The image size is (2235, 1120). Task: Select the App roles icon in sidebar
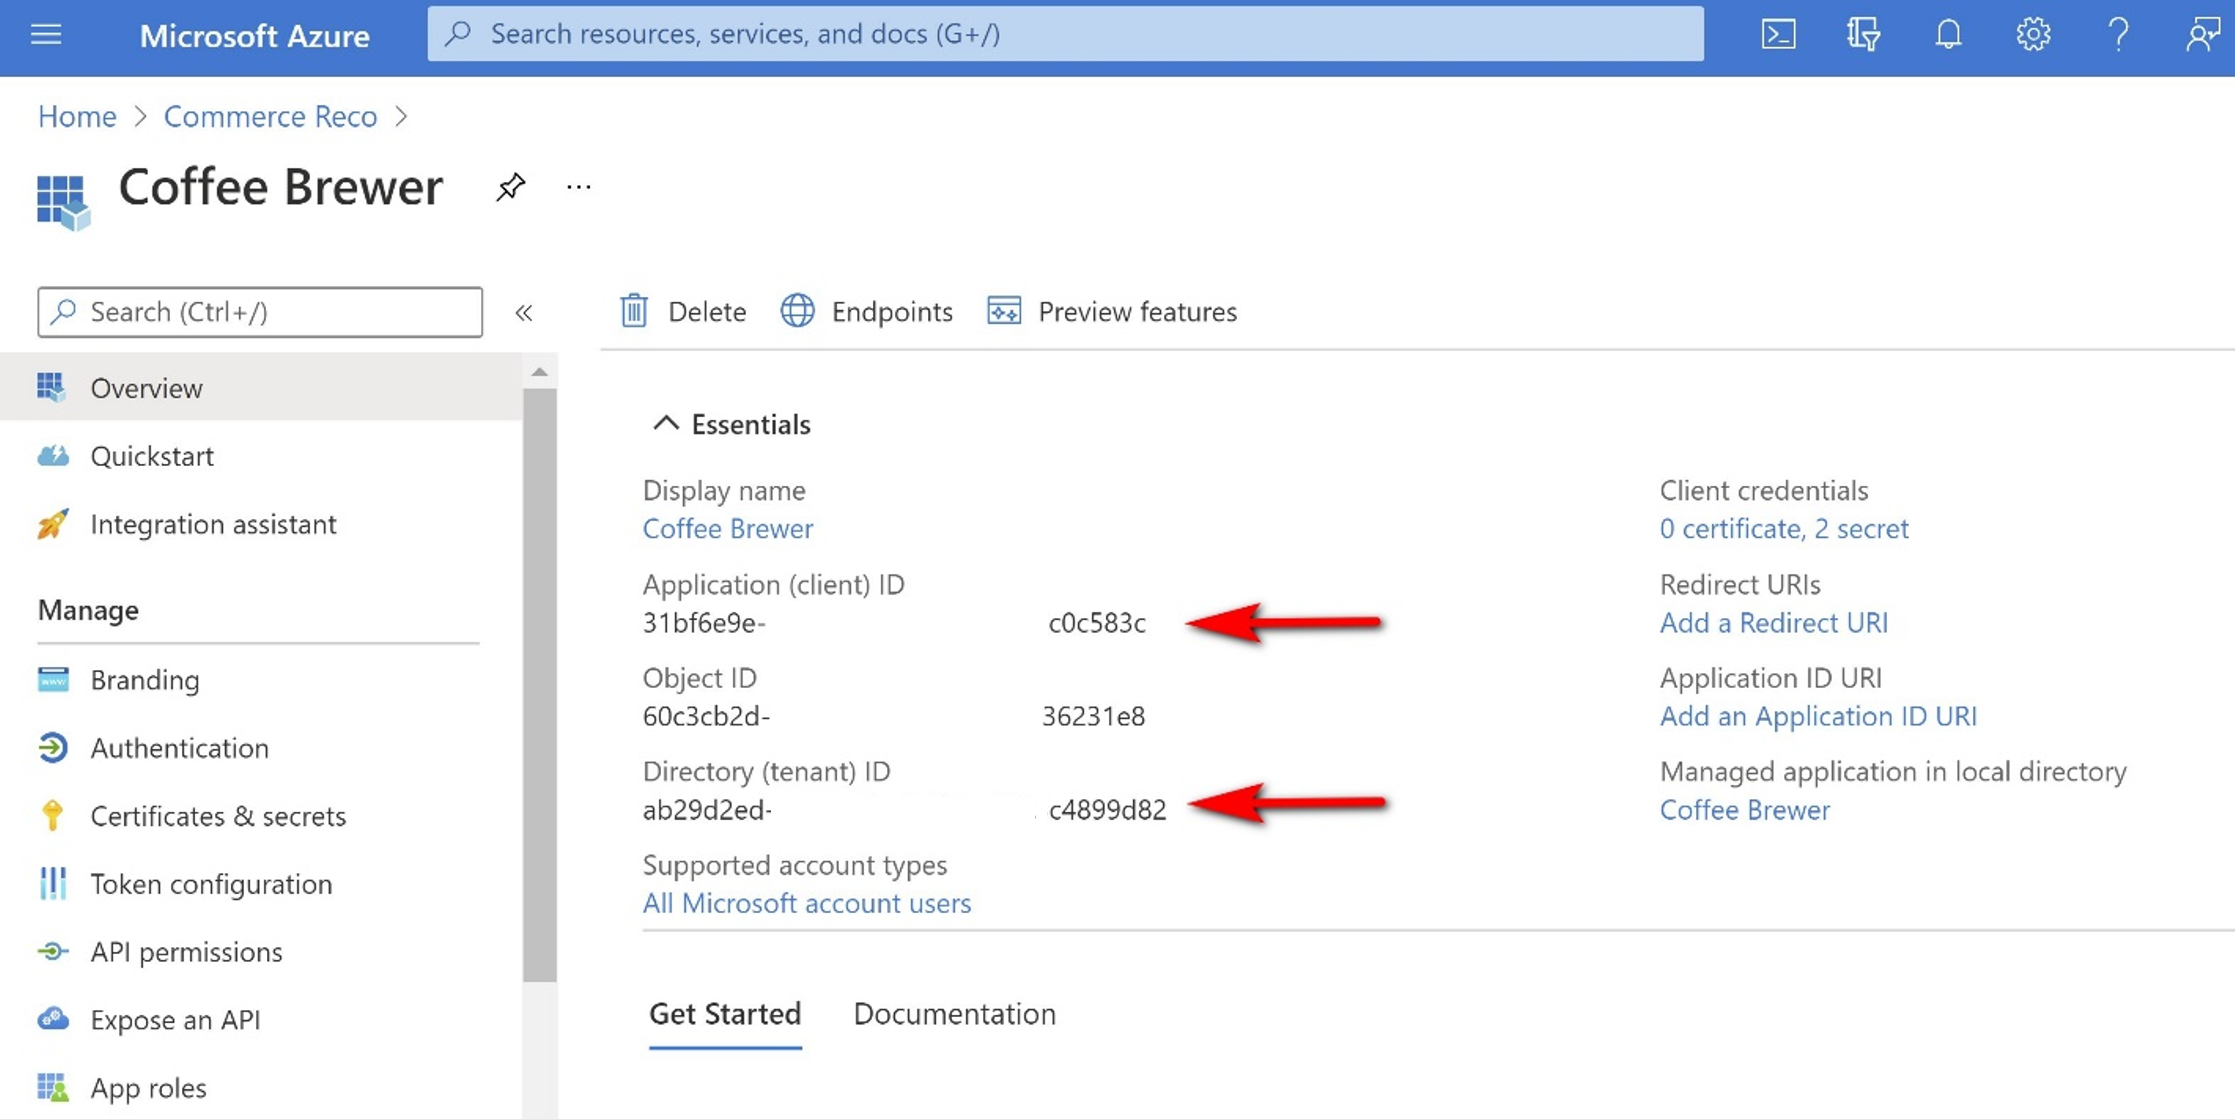pos(51,1087)
